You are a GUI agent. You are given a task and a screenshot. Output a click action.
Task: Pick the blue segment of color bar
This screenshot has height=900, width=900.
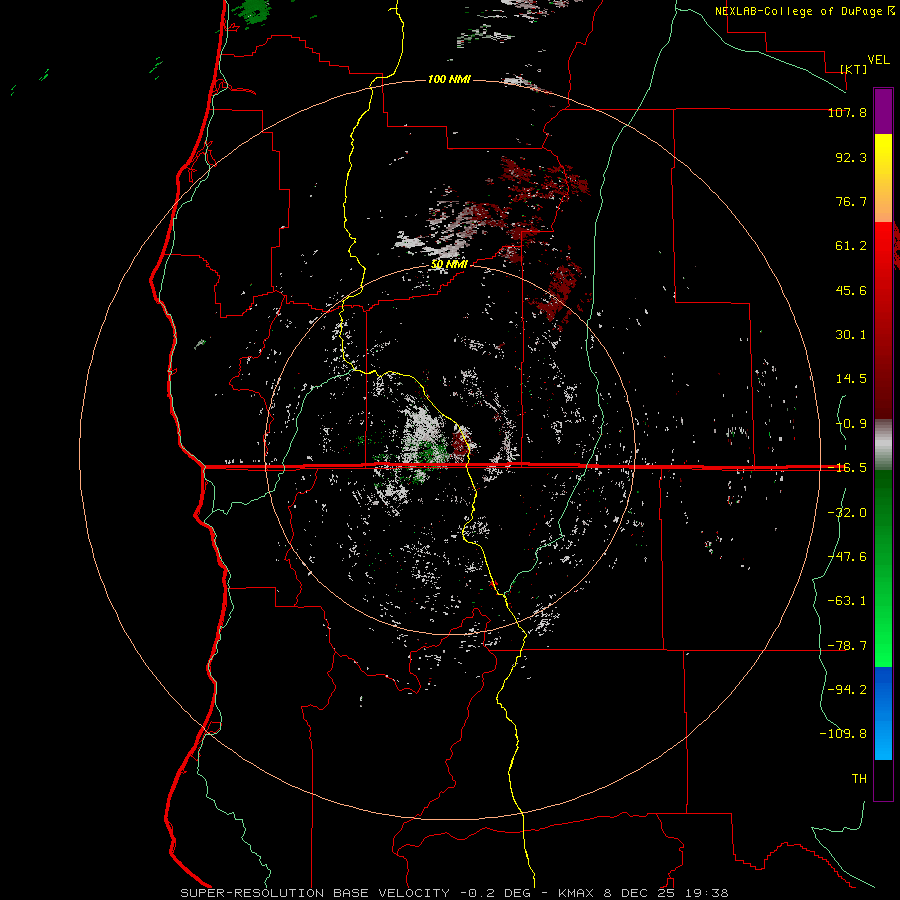tap(883, 713)
